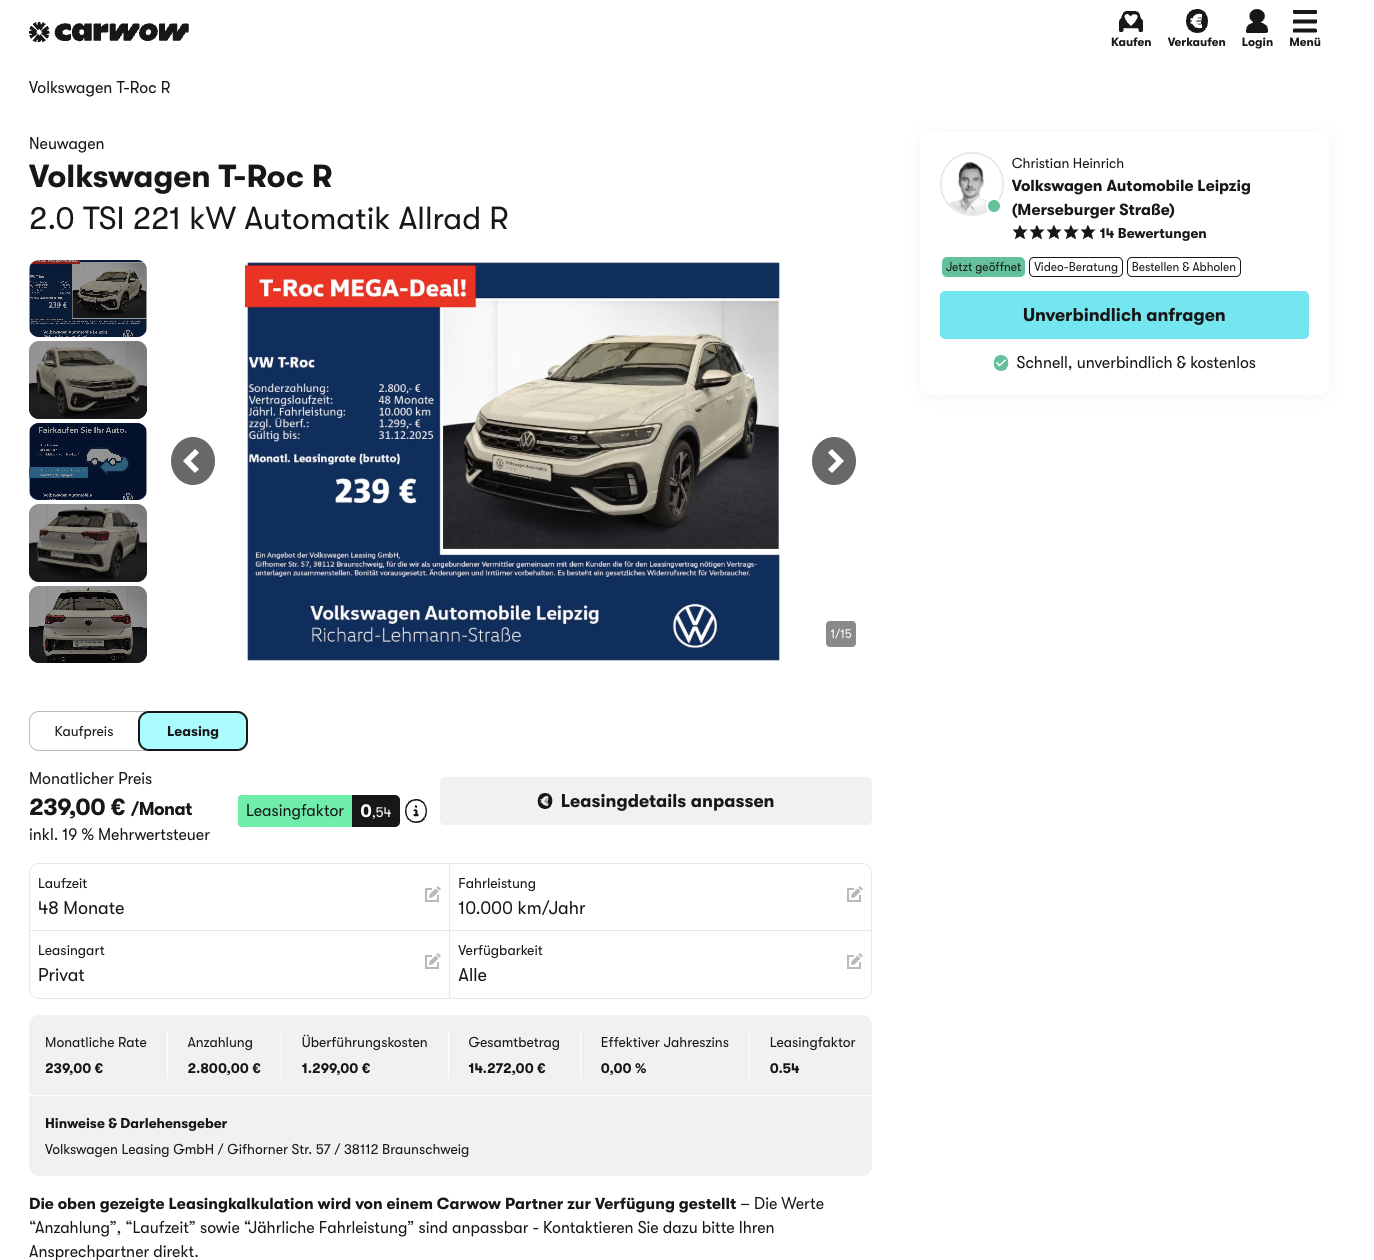The height and width of the screenshot is (1260, 1374).
Task: Click the carwow logo
Action: click(x=109, y=32)
